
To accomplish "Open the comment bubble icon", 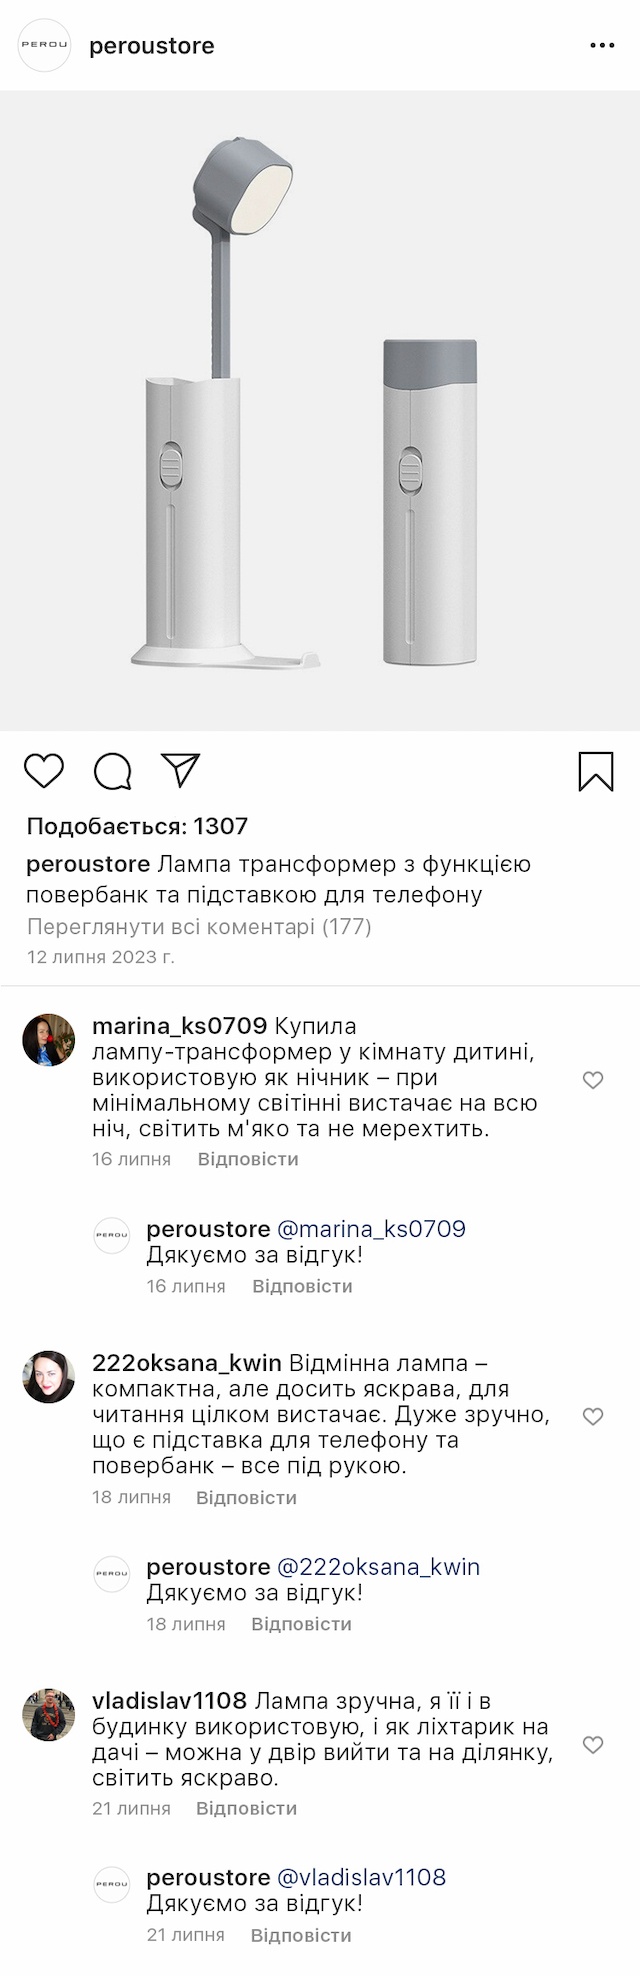I will (113, 771).
